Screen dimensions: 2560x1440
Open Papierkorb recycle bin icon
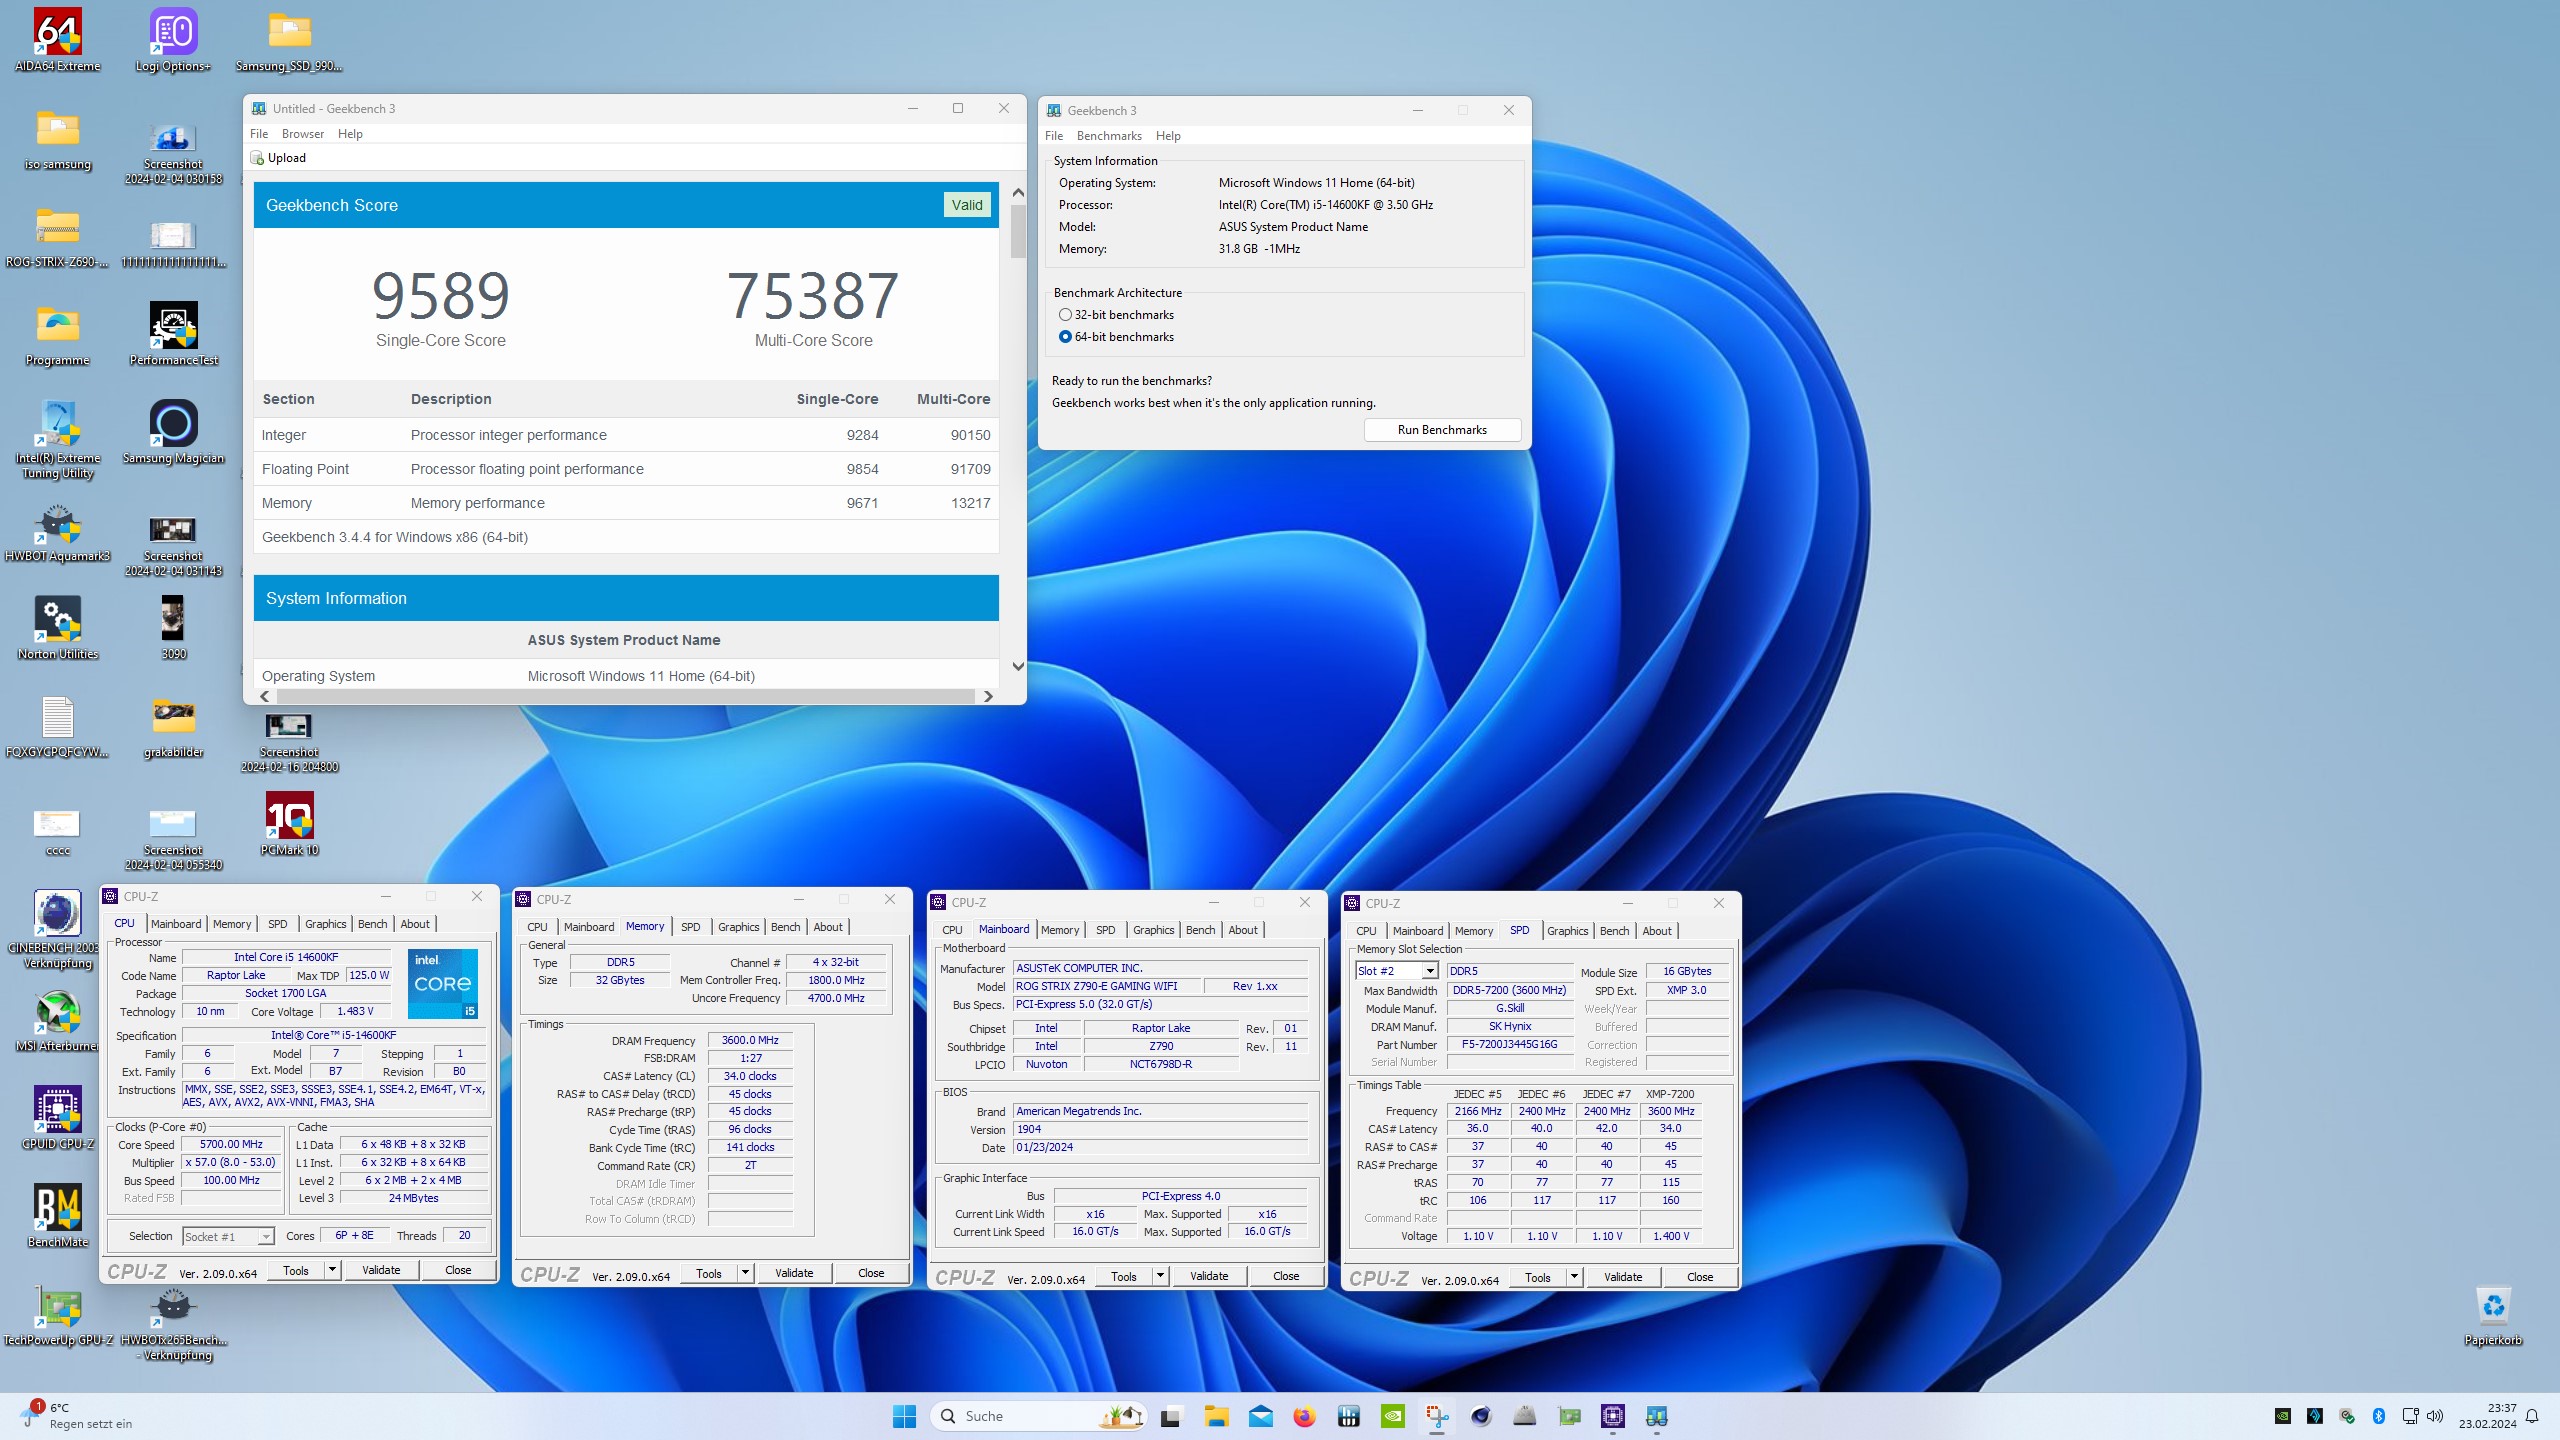[x=2493, y=1314]
